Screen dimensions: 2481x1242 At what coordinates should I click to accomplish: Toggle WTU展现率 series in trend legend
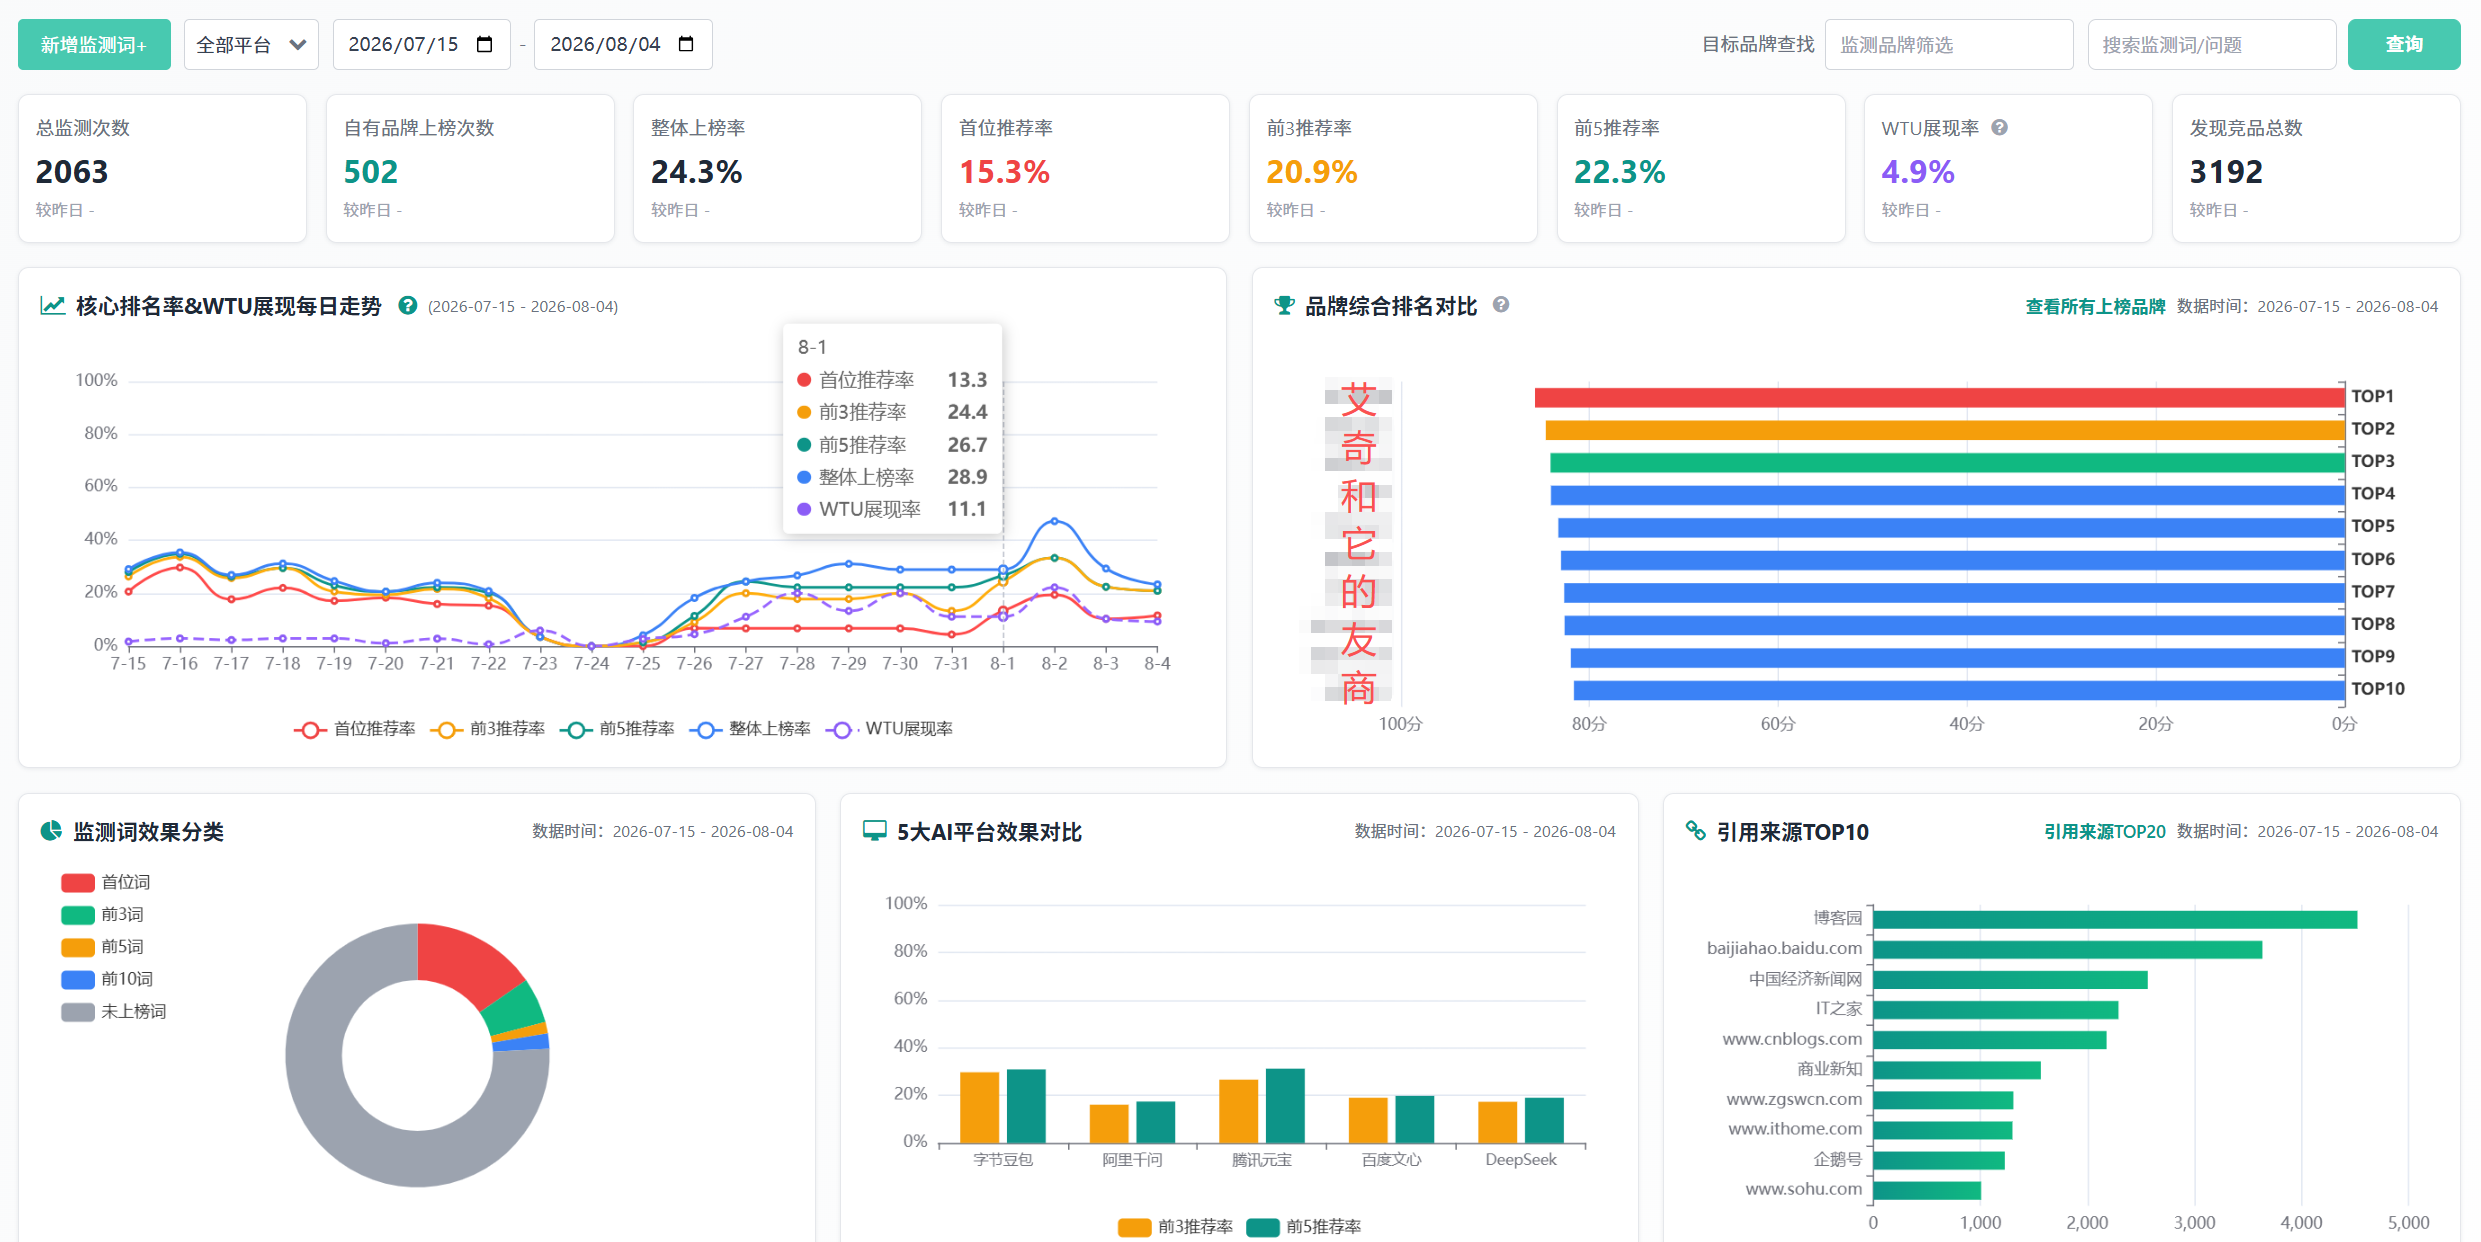tap(889, 729)
